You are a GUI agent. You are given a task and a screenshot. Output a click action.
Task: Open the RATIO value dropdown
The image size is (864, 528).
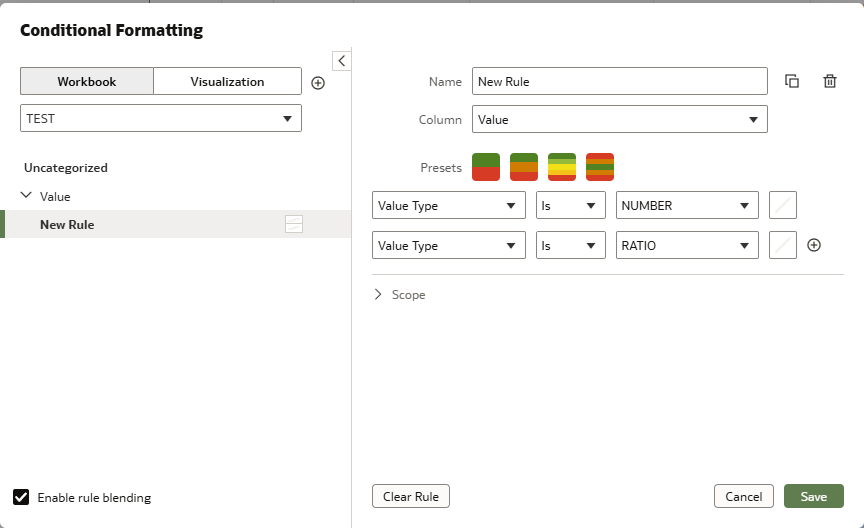(x=687, y=245)
